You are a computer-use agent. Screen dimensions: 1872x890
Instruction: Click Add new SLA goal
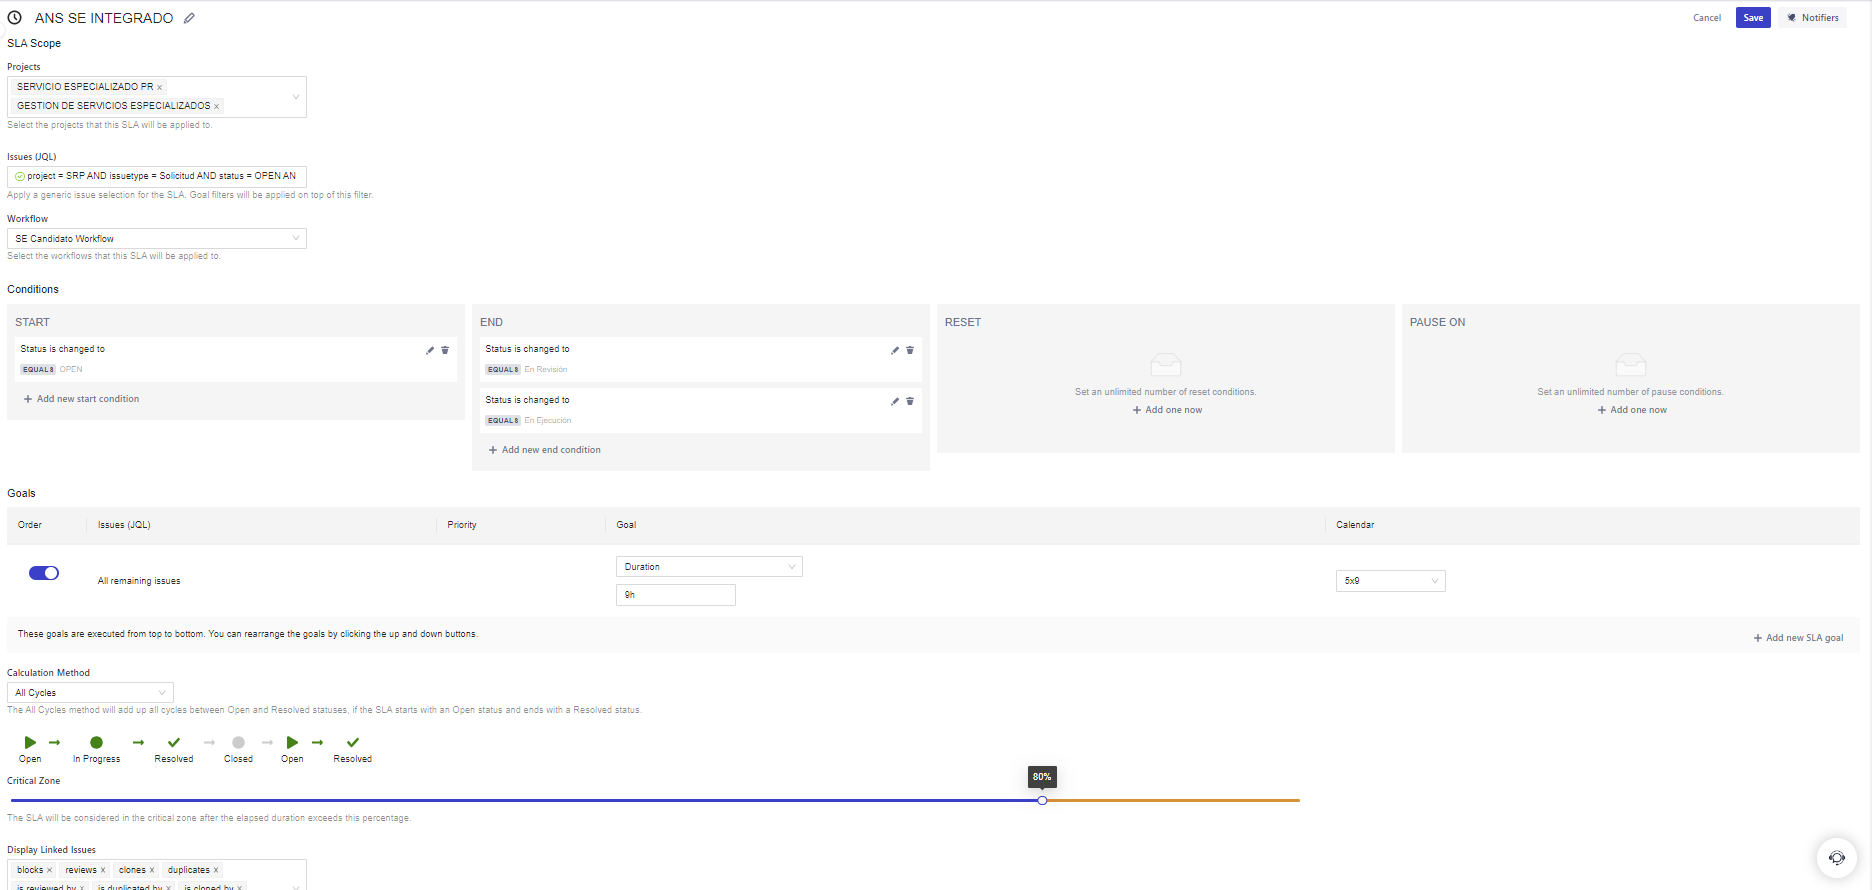point(1798,638)
